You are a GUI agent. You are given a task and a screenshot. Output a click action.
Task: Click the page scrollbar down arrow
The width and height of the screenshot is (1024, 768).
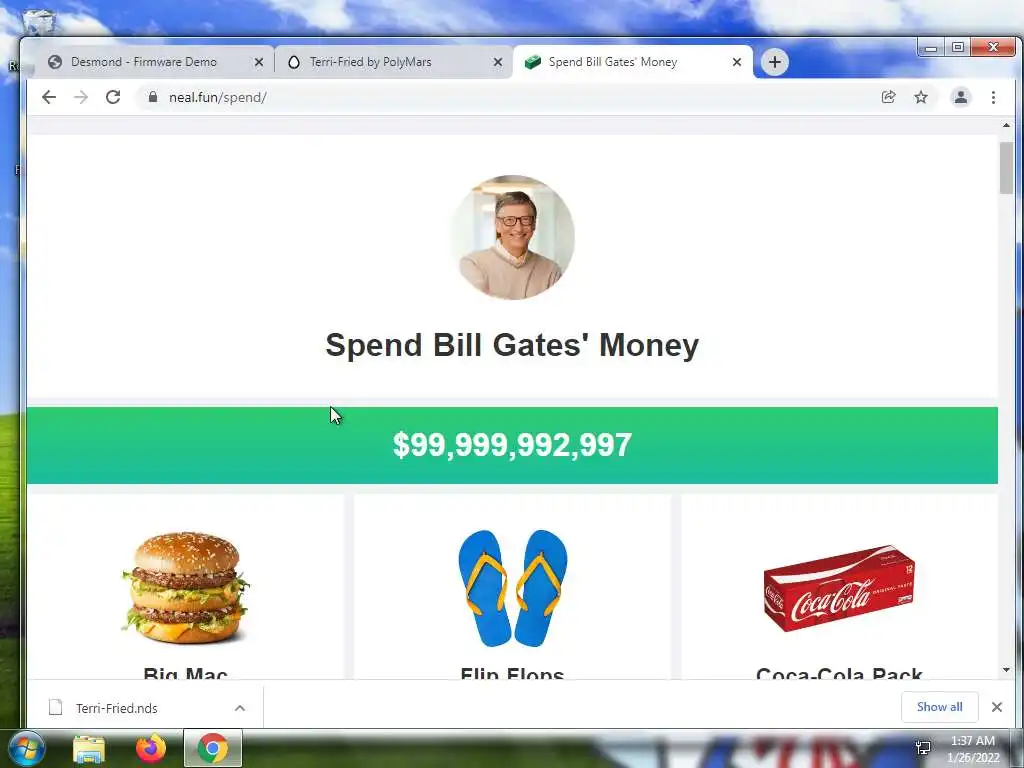tap(1006, 670)
